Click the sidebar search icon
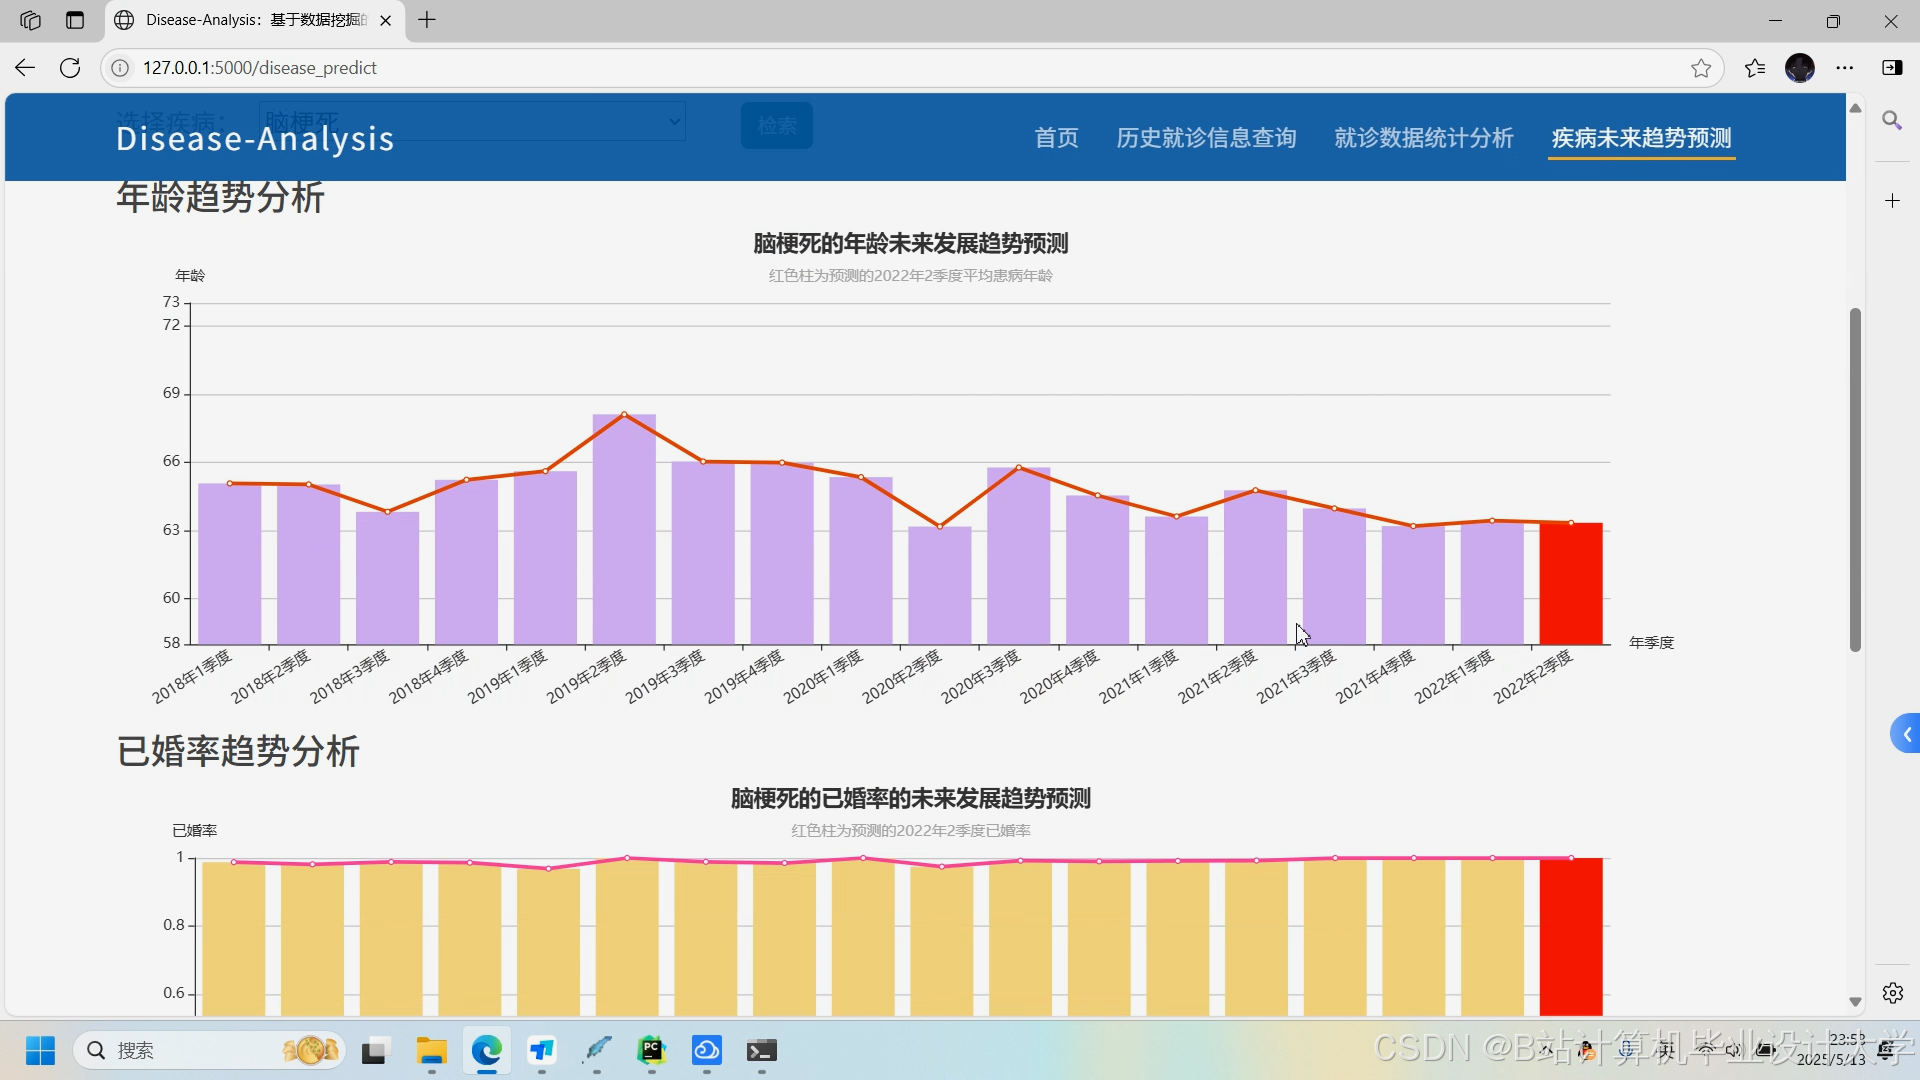The height and width of the screenshot is (1080, 1920). point(1891,121)
